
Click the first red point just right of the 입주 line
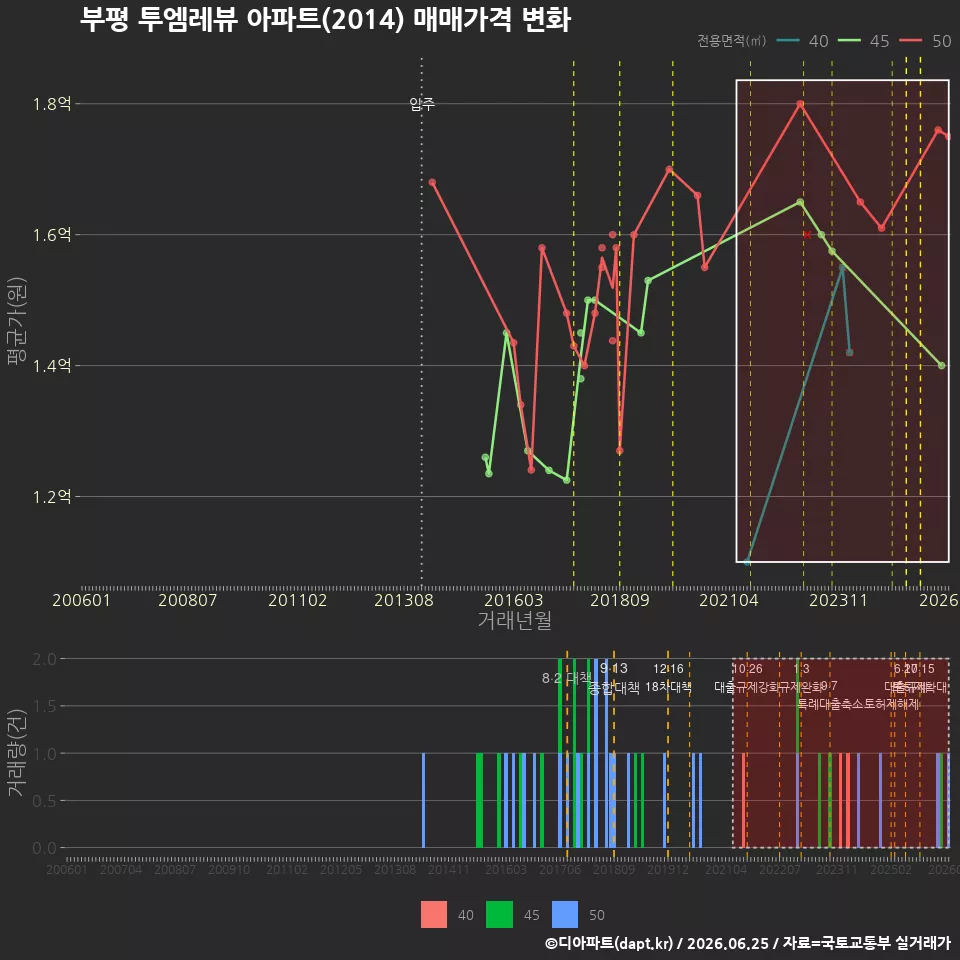[x=432, y=182]
